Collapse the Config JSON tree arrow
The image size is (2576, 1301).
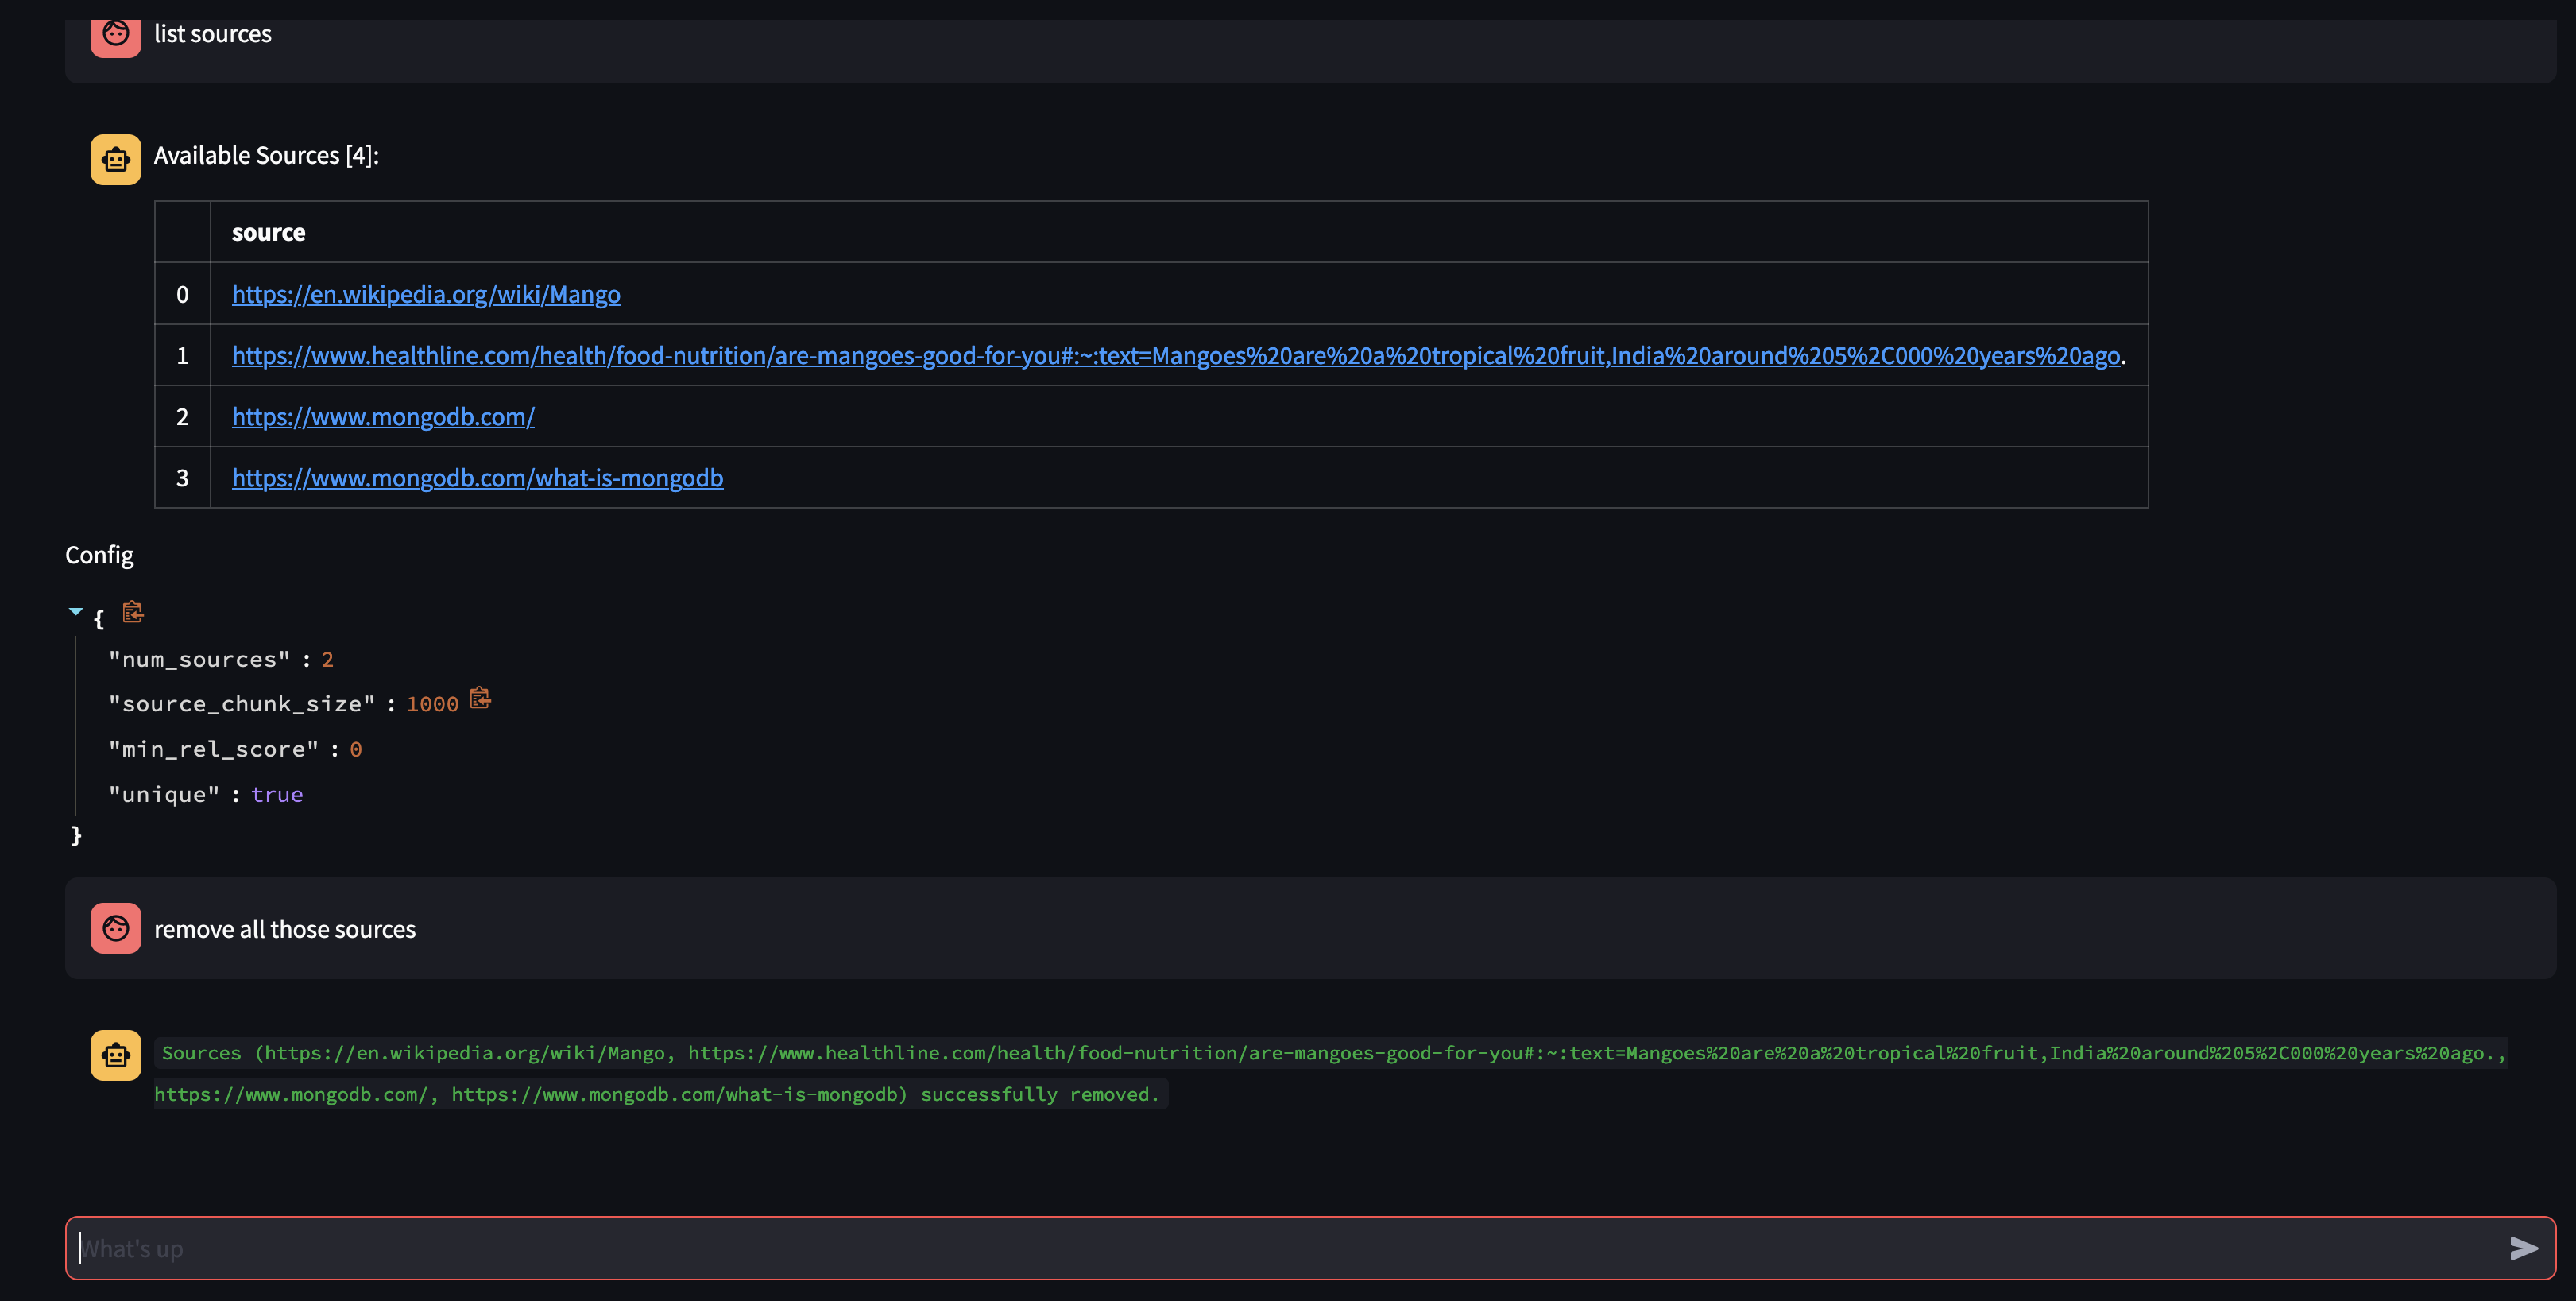point(76,611)
